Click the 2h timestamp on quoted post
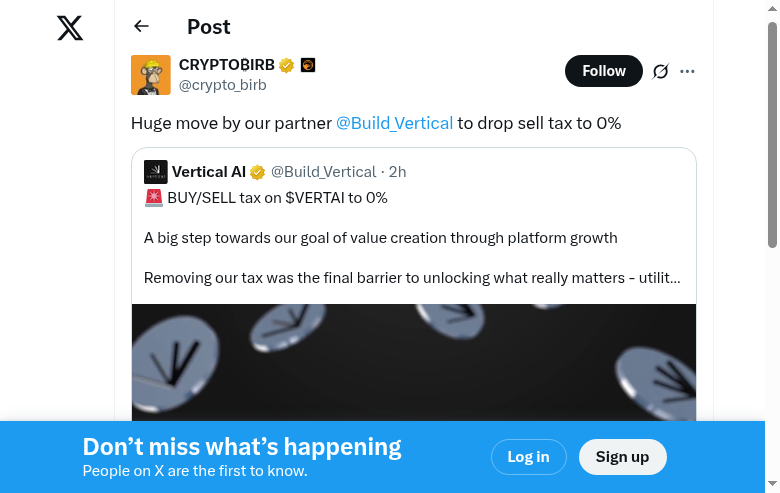Viewport: 780px width, 493px height. coord(397,172)
